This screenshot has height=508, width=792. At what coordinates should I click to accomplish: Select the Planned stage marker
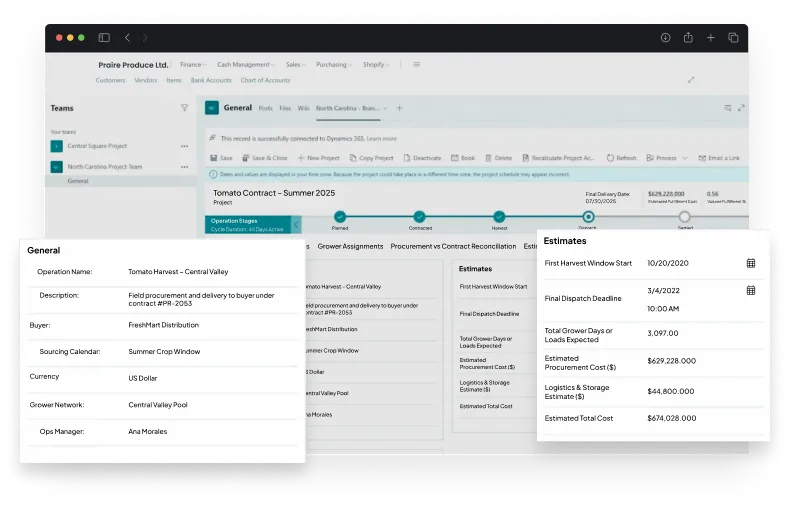pos(340,217)
